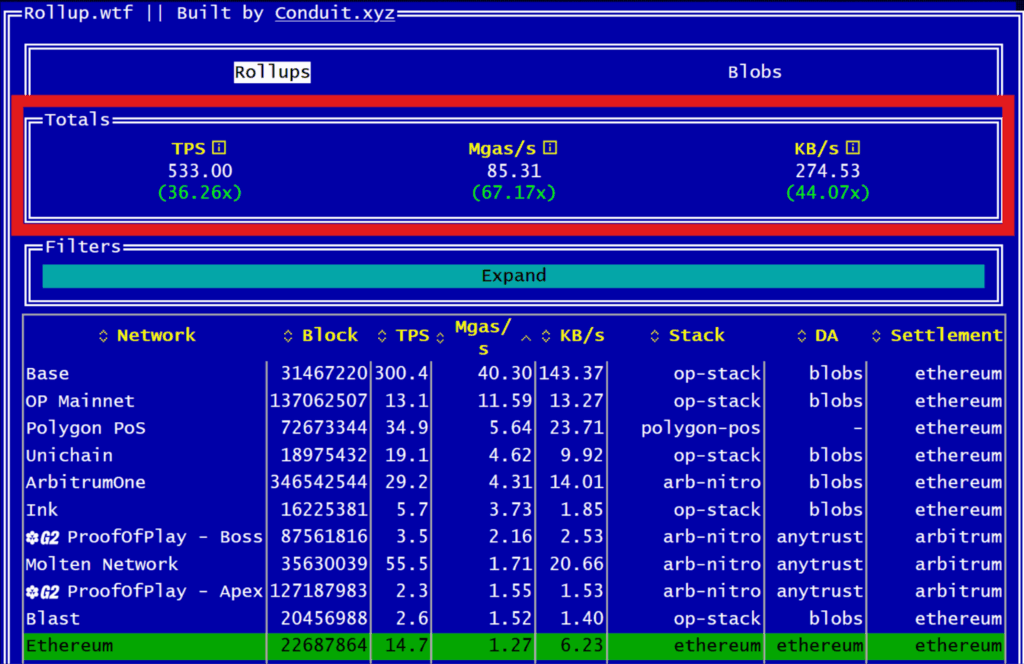This screenshot has width=1024, height=664.
Task: Click the green (36.26x) TPS multiplier
Action: tap(200, 193)
